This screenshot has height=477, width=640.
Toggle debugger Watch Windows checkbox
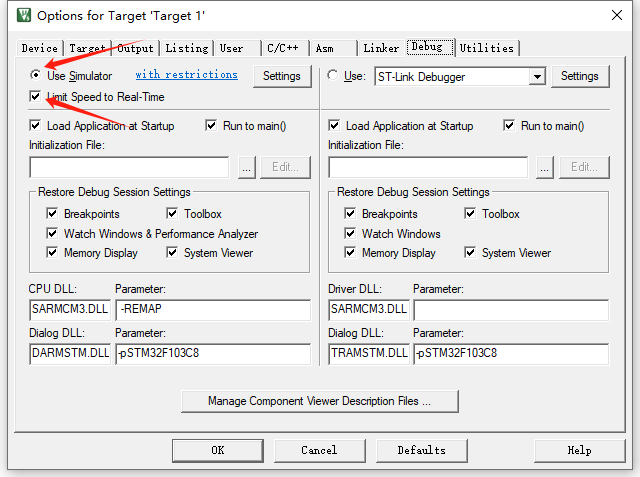[x=350, y=233]
